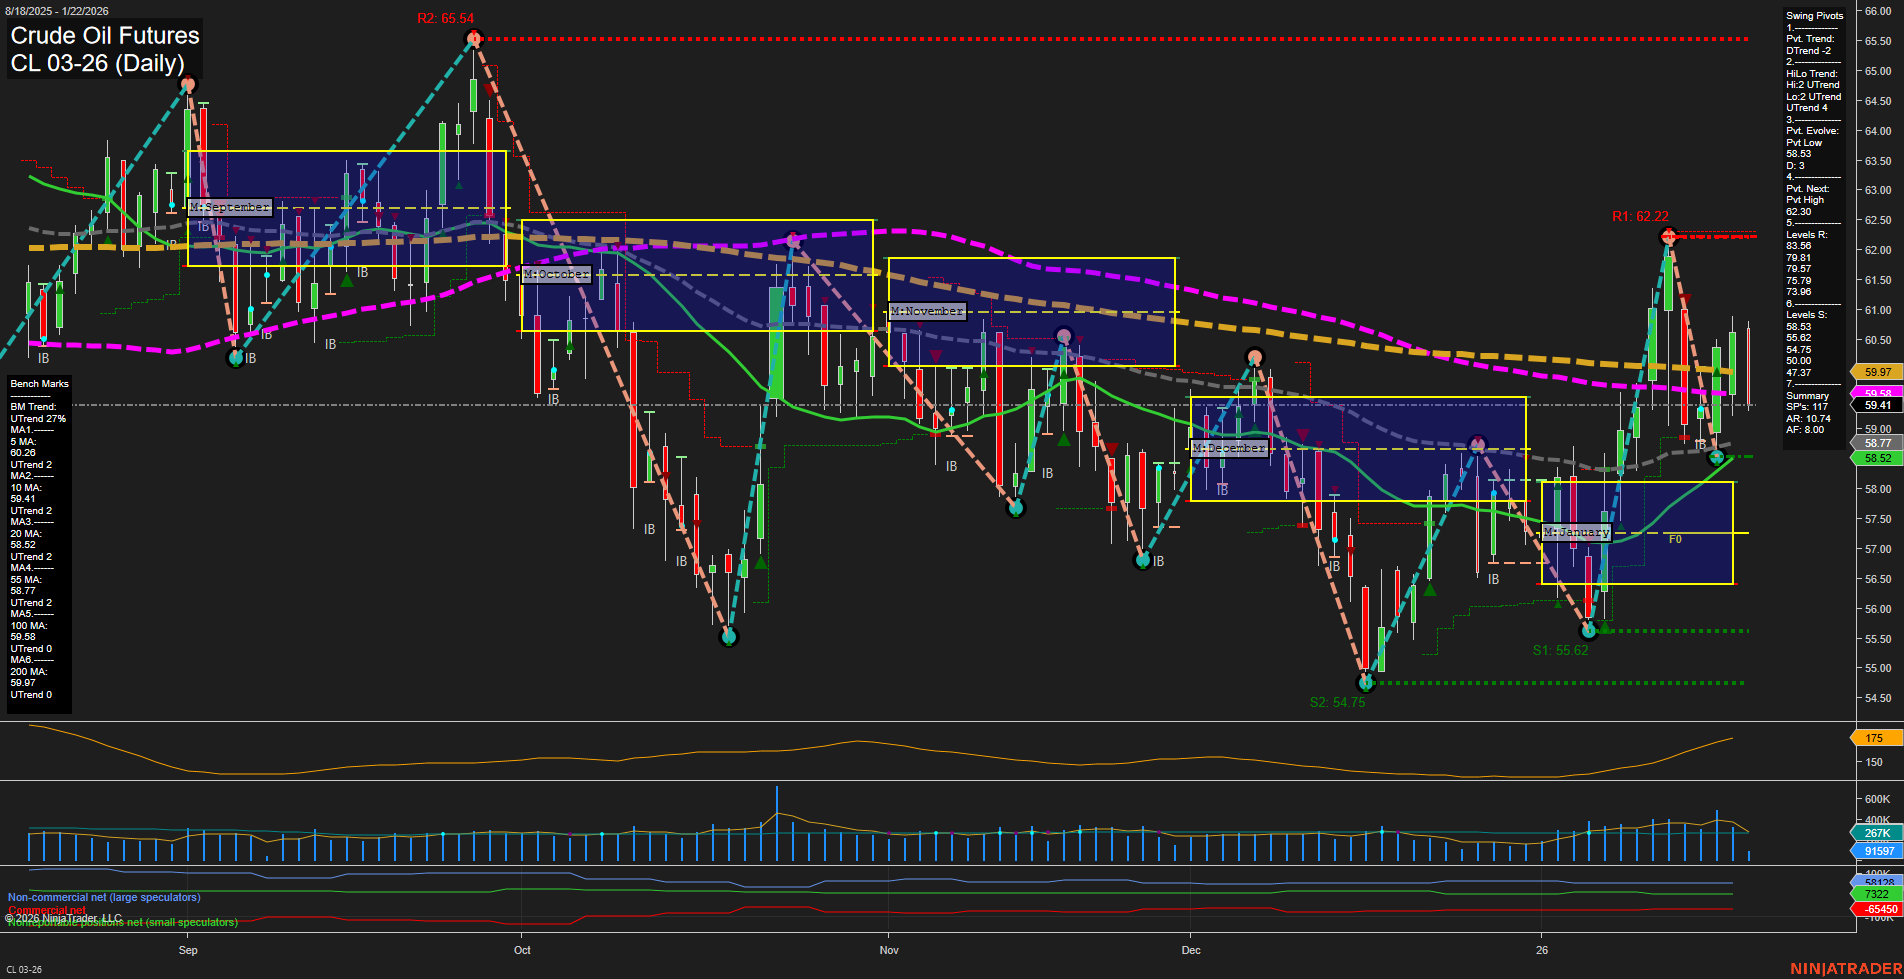
Task: Collapse the Bench Marks panel
Action: pos(39,383)
